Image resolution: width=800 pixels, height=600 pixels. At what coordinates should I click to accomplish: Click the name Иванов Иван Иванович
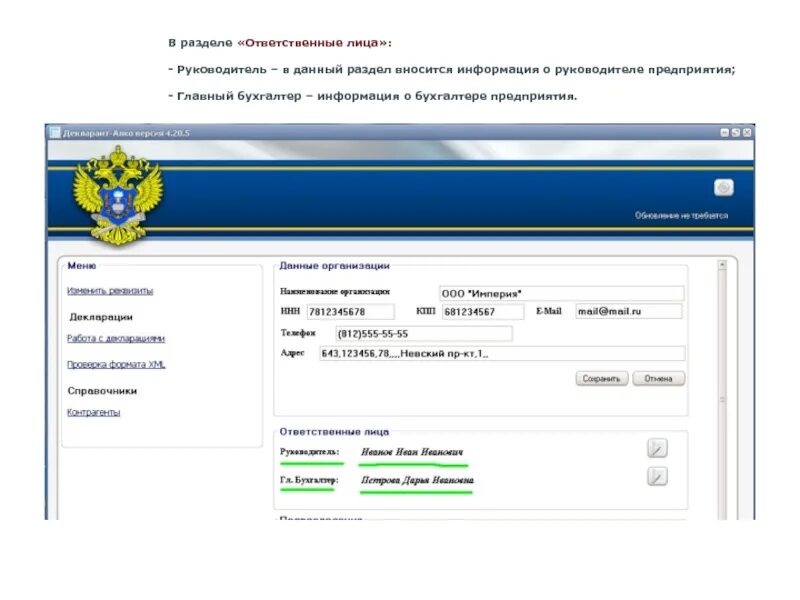click(412, 452)
